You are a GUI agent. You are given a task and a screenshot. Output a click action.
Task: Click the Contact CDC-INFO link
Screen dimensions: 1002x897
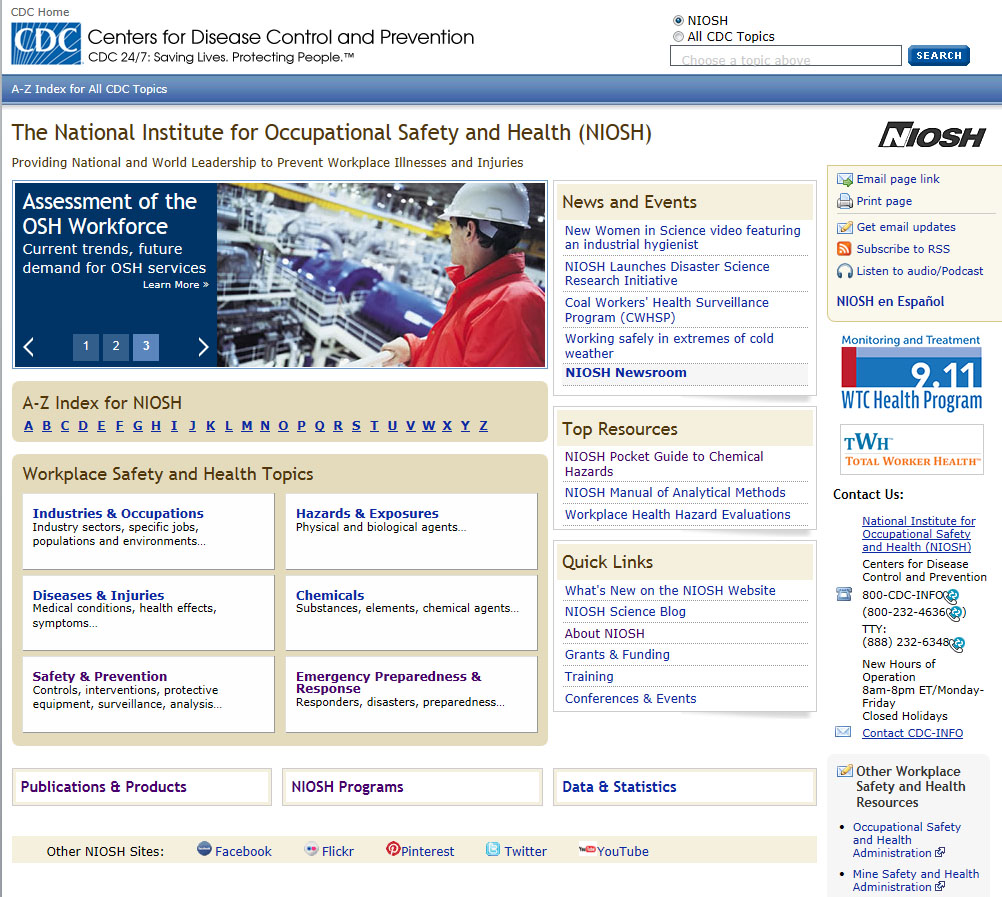coord(913,733)
